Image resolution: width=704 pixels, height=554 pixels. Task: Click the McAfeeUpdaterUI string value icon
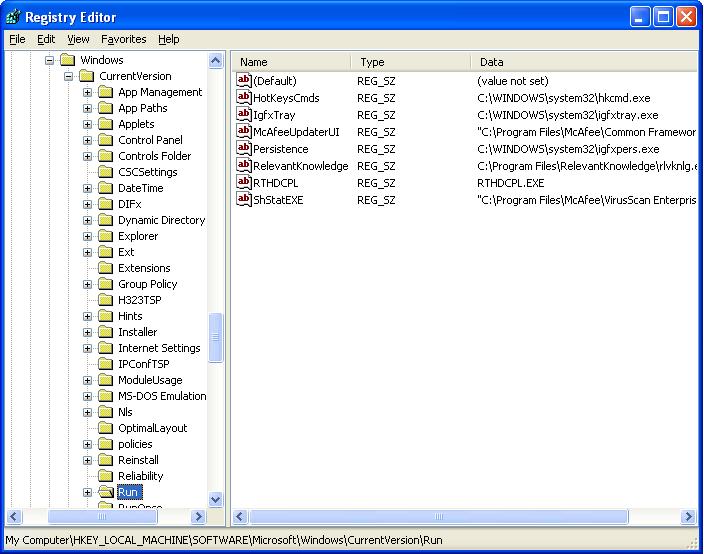pyautogui.click(x=243, y=132)
